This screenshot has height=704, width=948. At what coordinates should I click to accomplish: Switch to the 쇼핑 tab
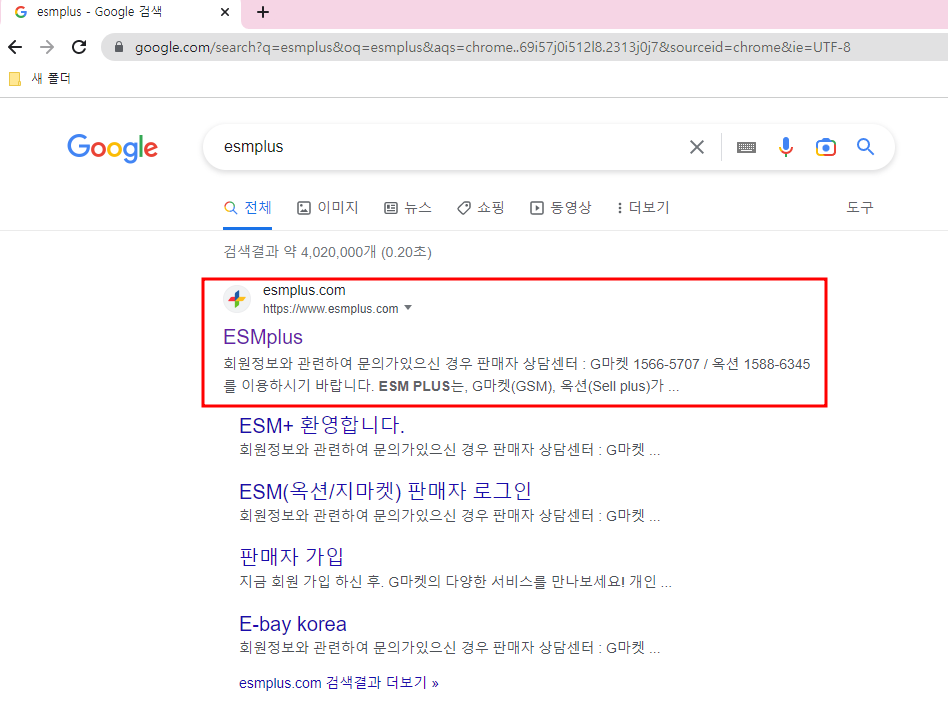(481, 208)
